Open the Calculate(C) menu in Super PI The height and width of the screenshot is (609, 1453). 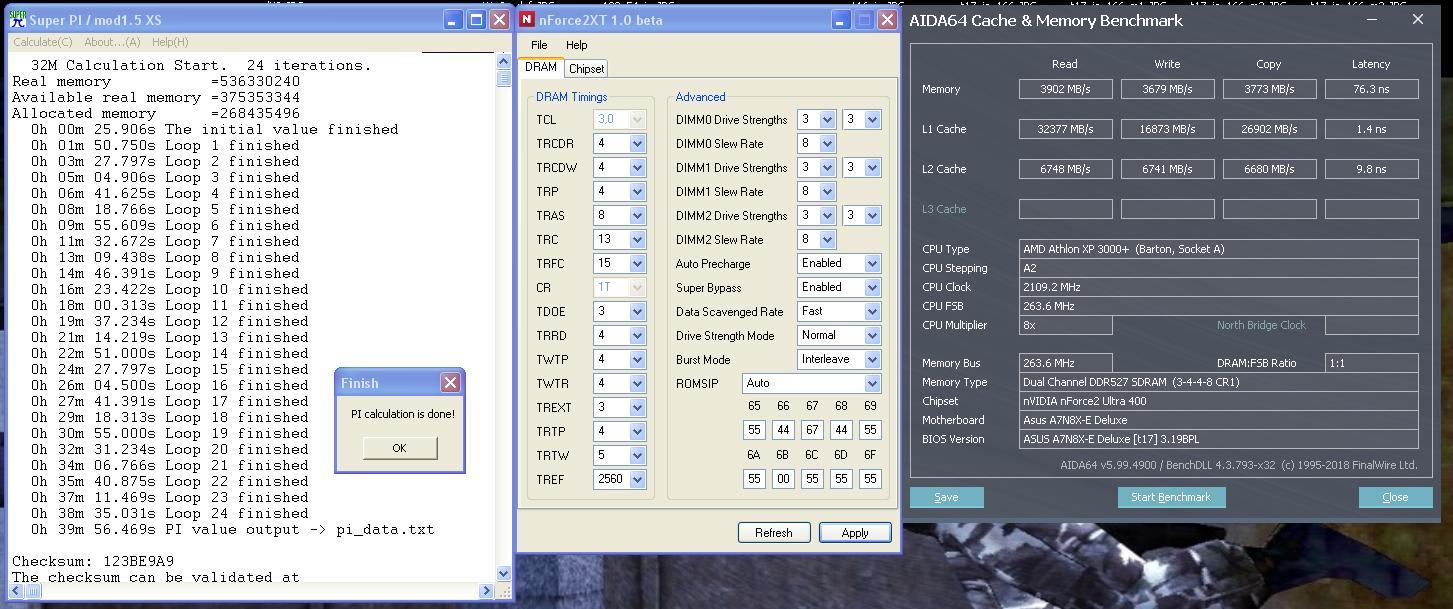pyautogui.click(x=42, y=42)
